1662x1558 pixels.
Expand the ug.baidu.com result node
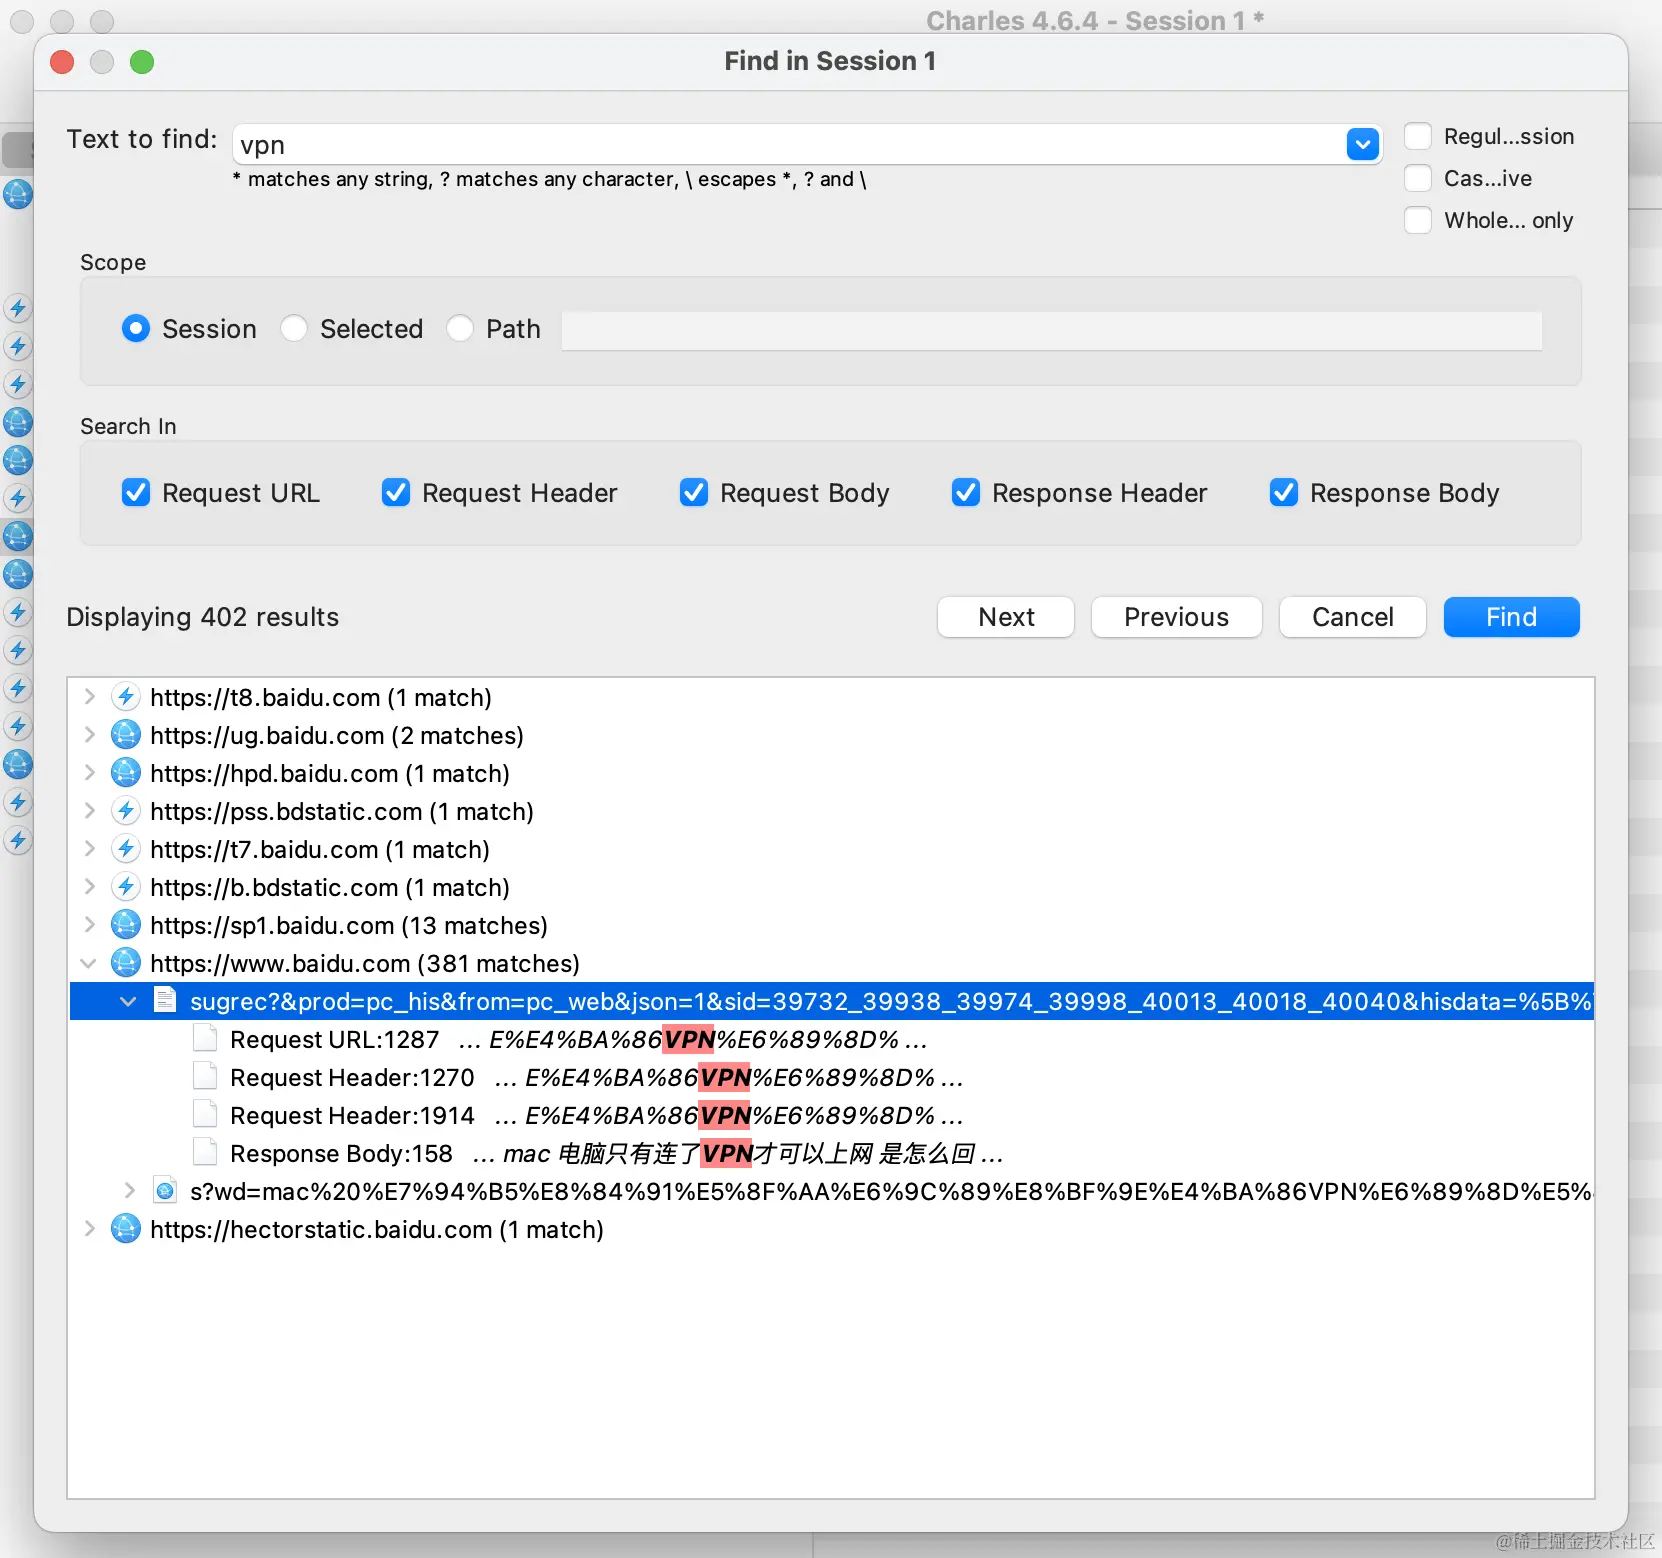tap(89, 735)
